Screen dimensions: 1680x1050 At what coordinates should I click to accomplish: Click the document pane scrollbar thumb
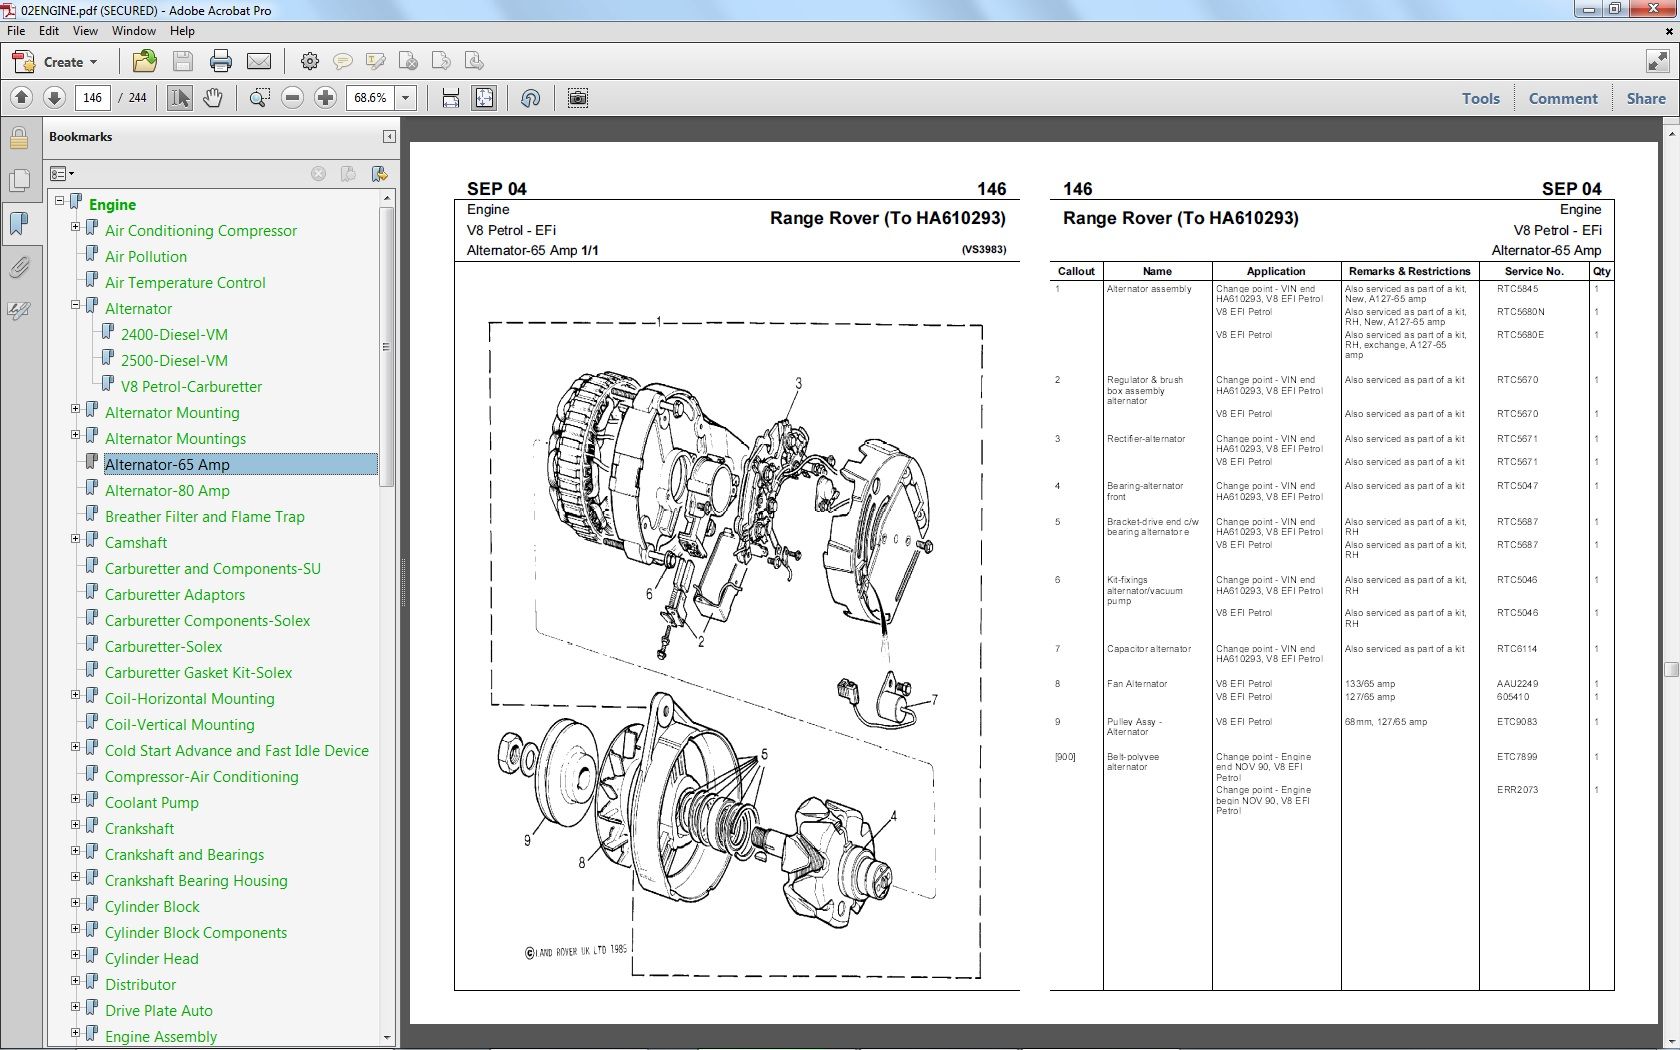(1671, 670)
